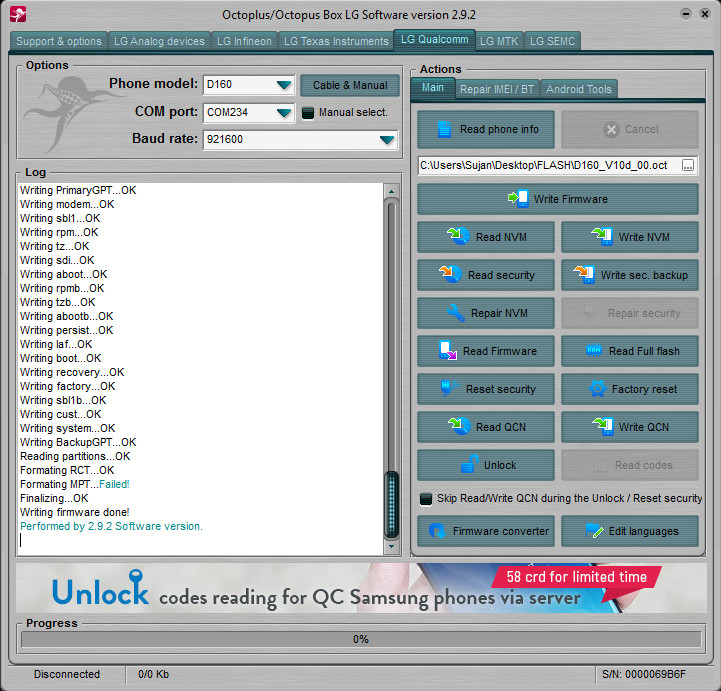Click the Performed by 2.9.2 Software version line

pos(111,526)
